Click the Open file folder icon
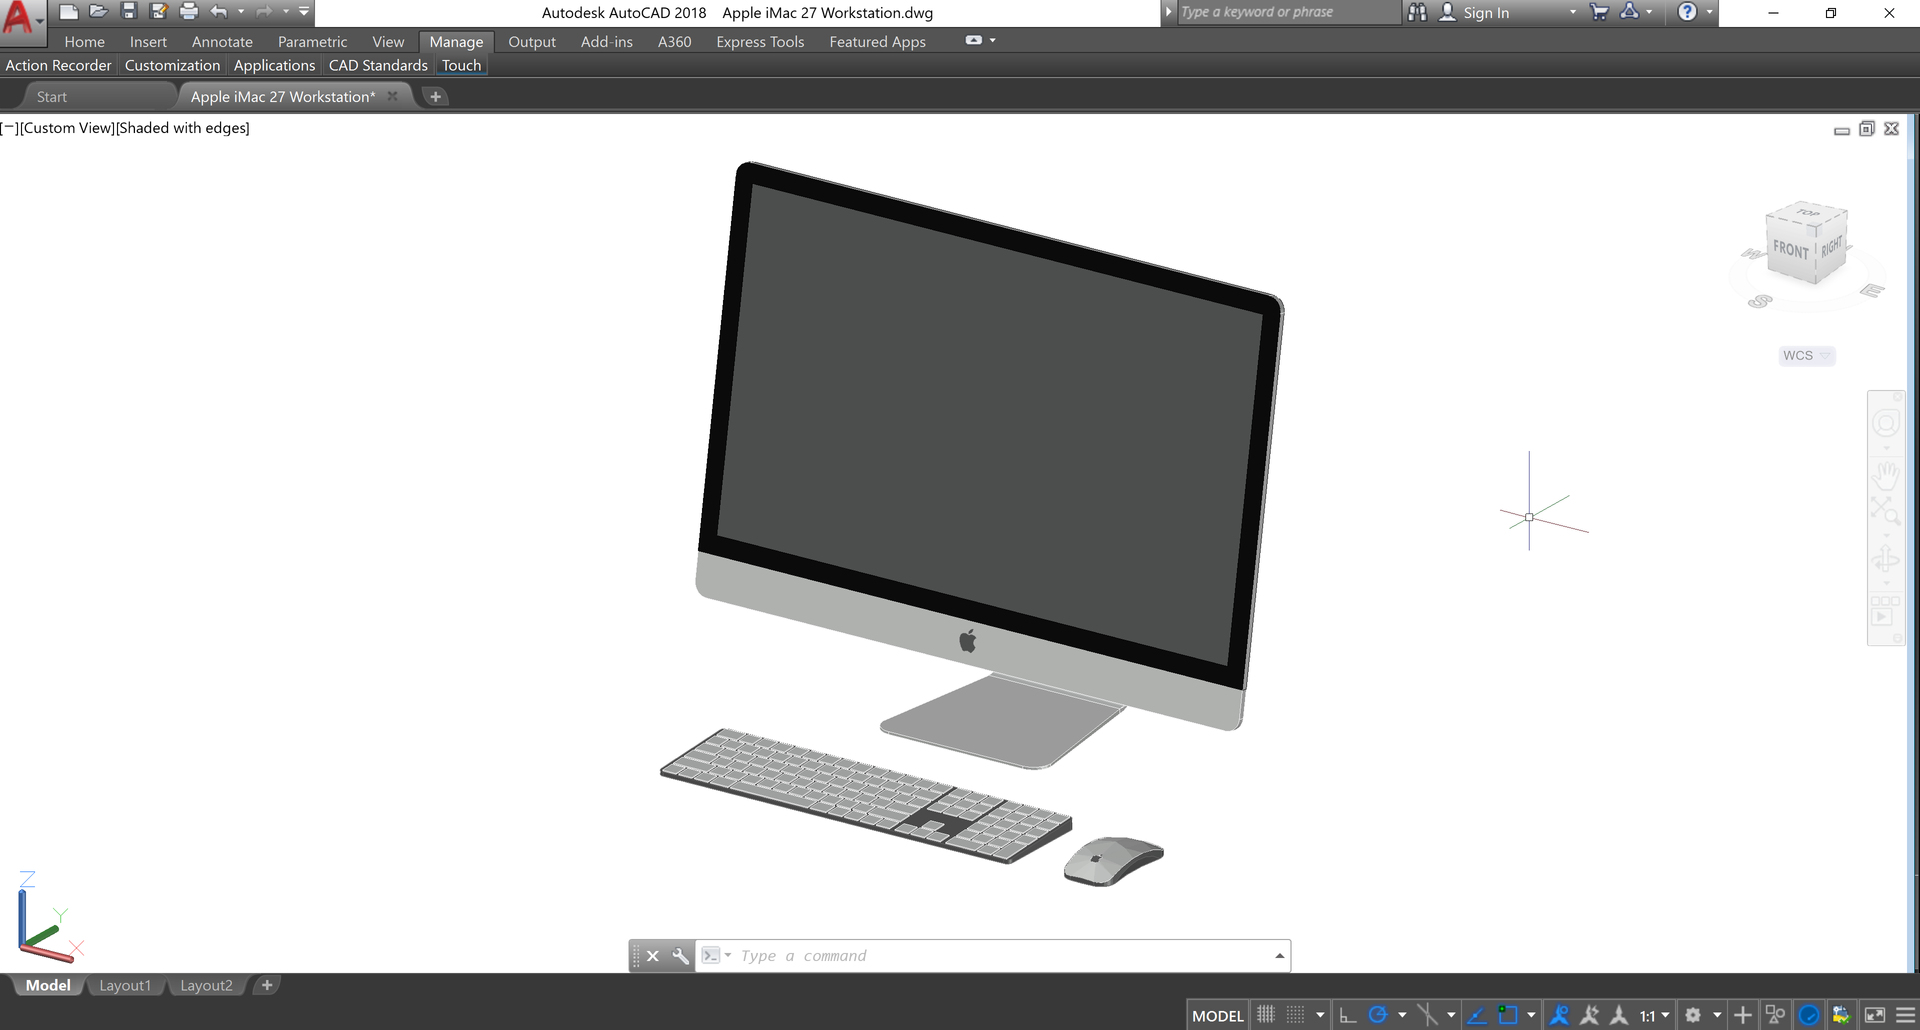This screenshot has width=1920, height=1030. 98,12
